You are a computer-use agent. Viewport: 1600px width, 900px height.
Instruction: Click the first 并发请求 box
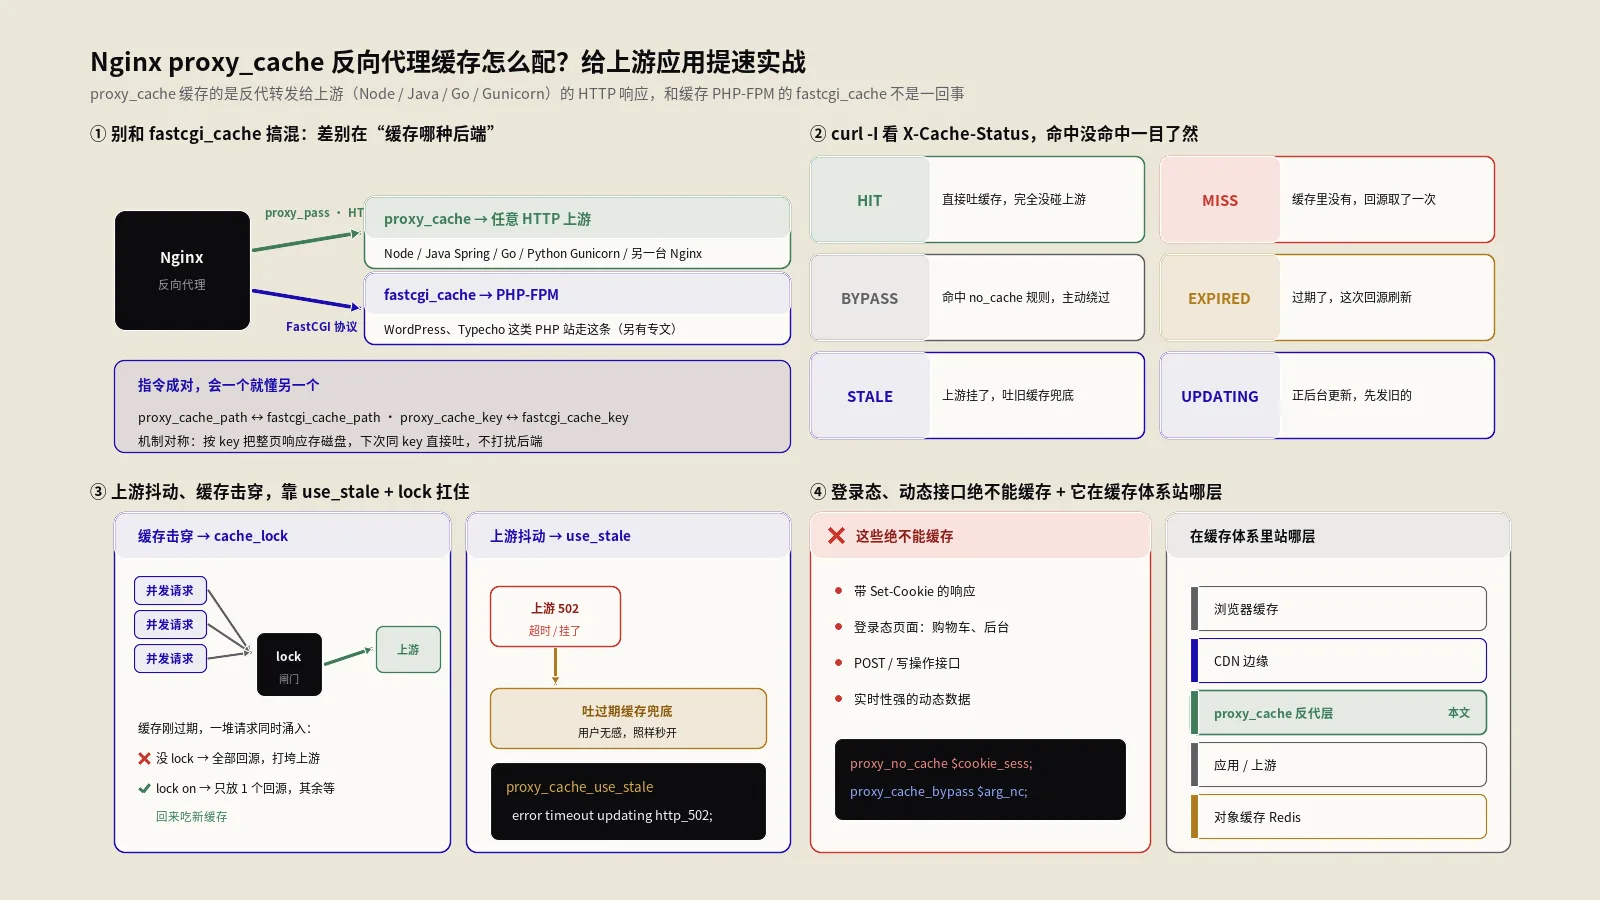(x=170, y=590)
